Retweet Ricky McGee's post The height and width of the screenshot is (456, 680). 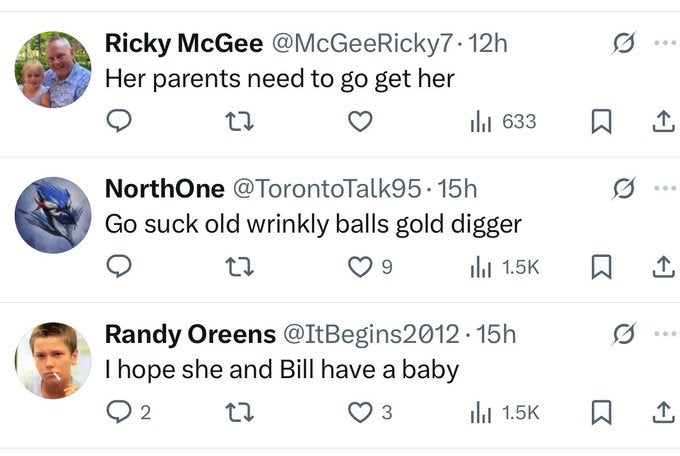click(x=239, y=122)
